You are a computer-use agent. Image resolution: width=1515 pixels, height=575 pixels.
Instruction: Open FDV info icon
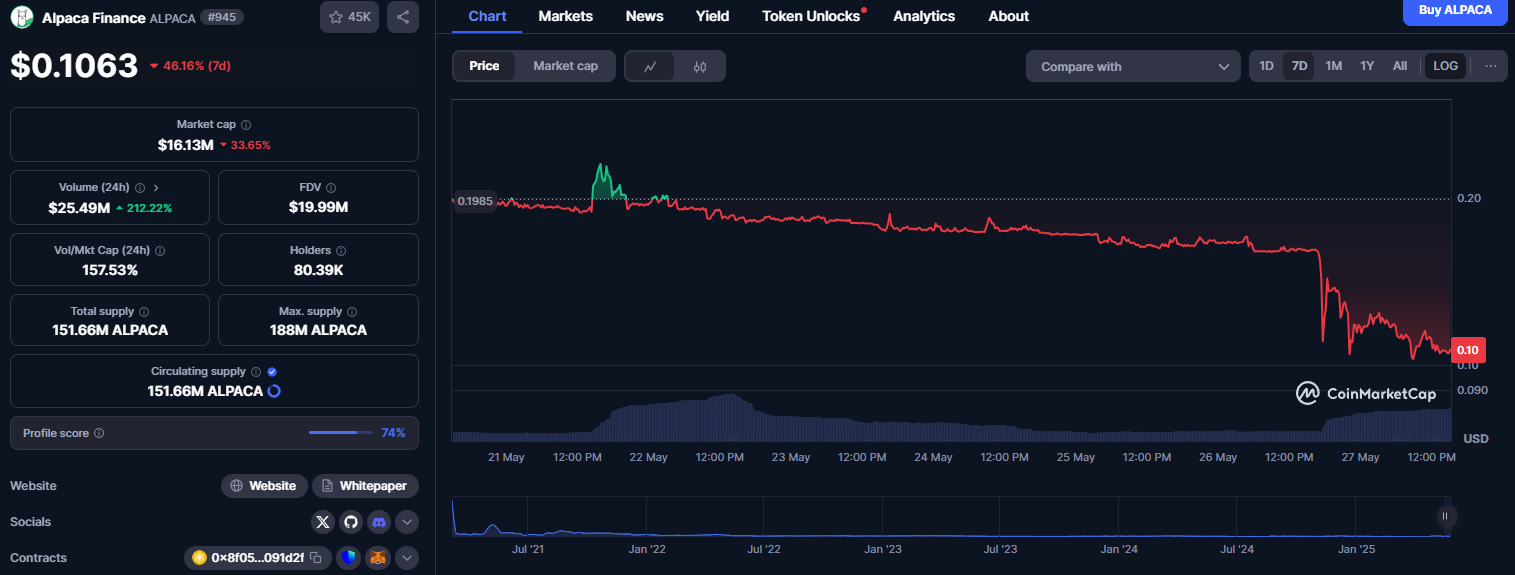click(x=331, y=188)
